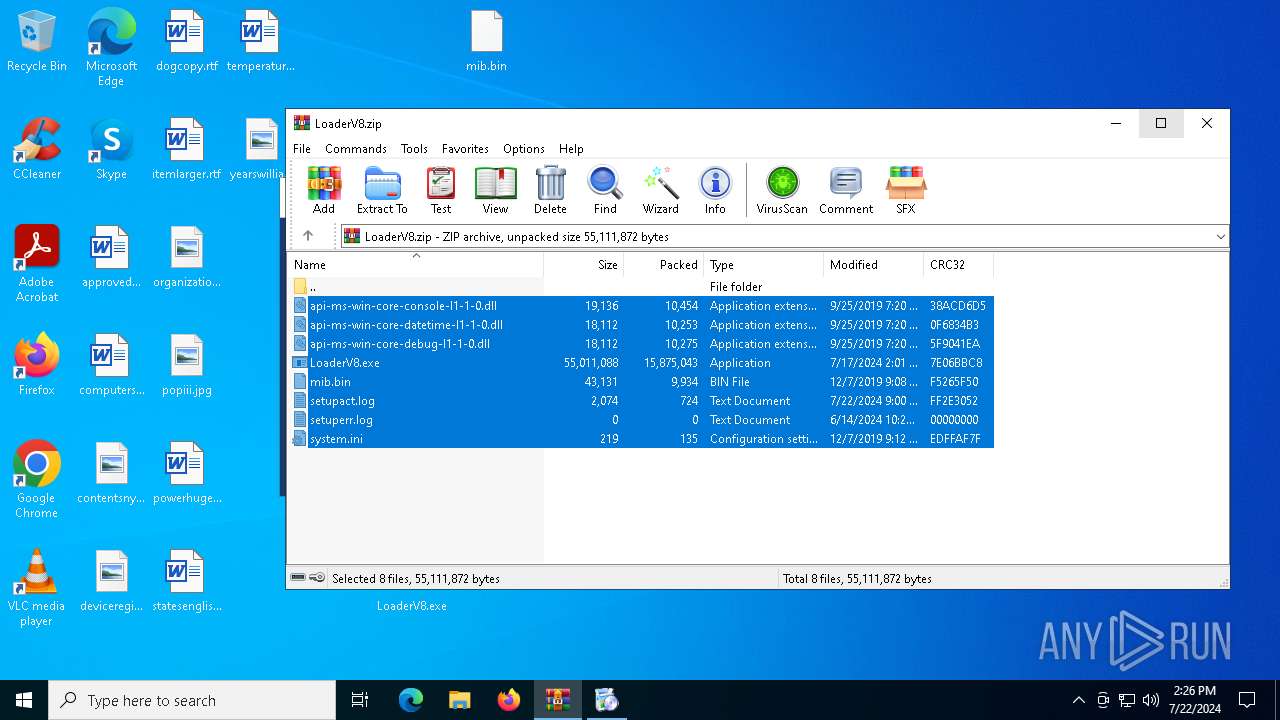Sort by Size column header
The height and width of the screenshot is (720, 1280).
584,265
